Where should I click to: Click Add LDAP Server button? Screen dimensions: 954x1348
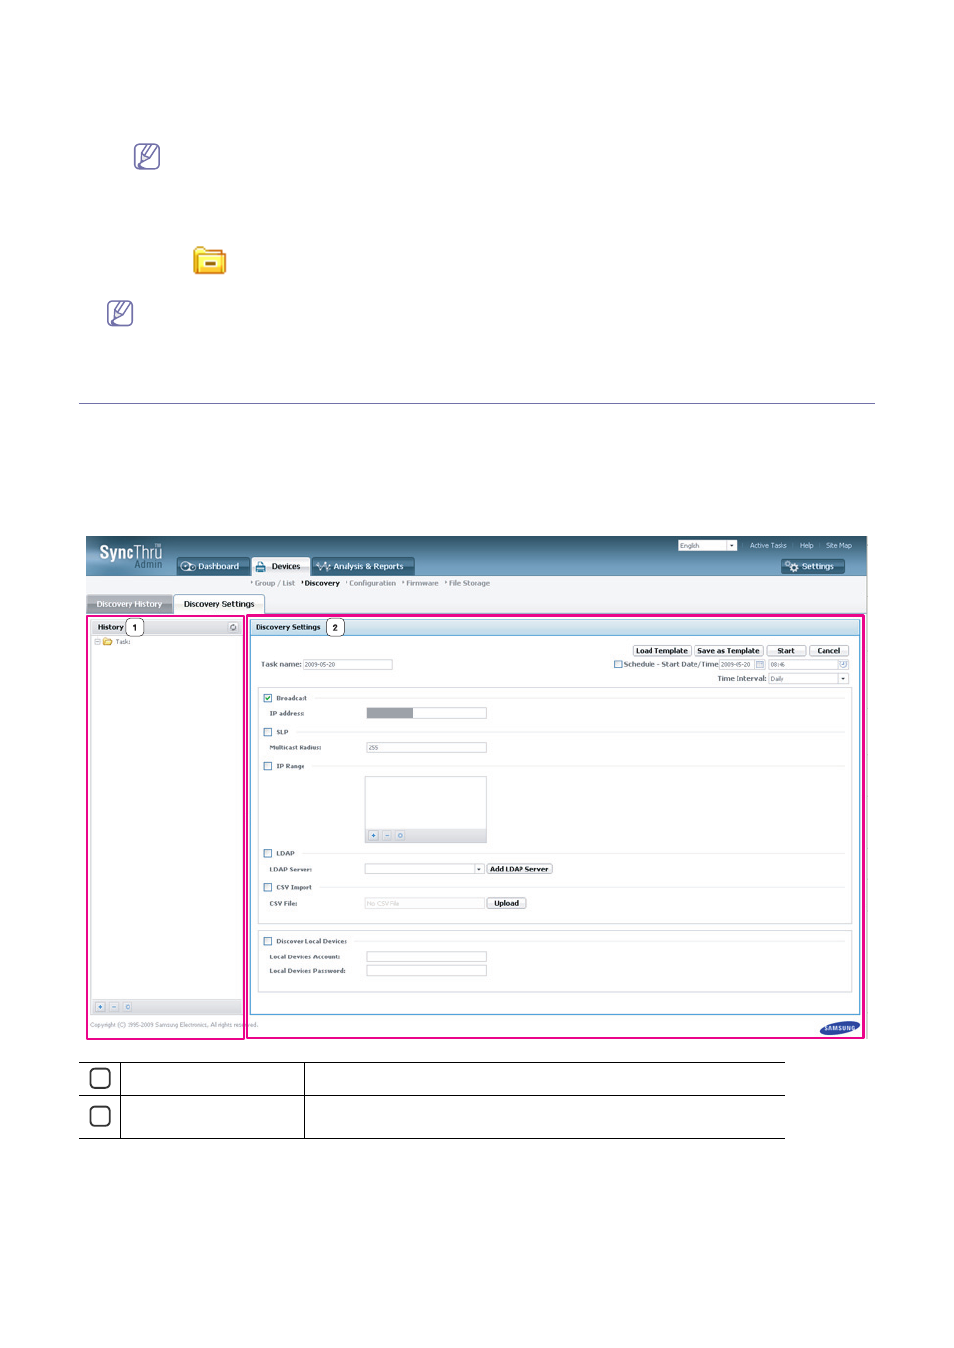tap(519, 869)
